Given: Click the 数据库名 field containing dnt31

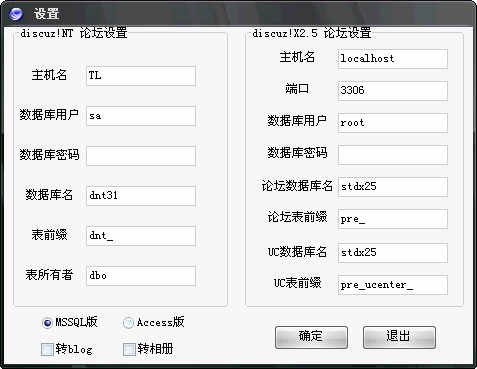Looking at the screenshot, I should (x=141, y=196).
